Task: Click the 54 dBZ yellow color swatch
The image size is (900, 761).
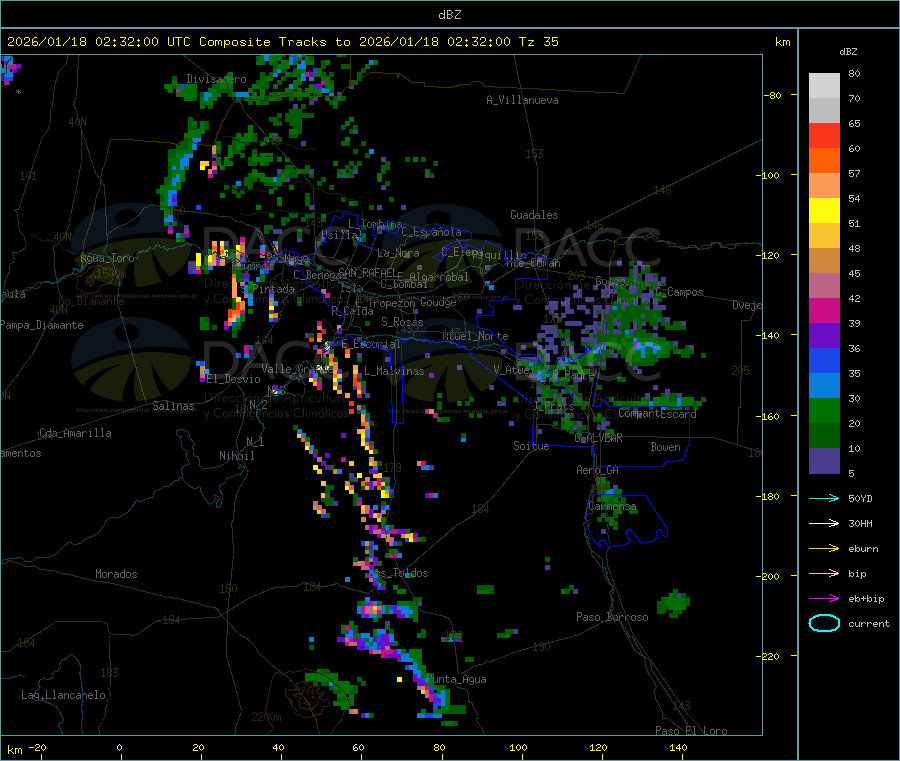Action: [824, 211]
